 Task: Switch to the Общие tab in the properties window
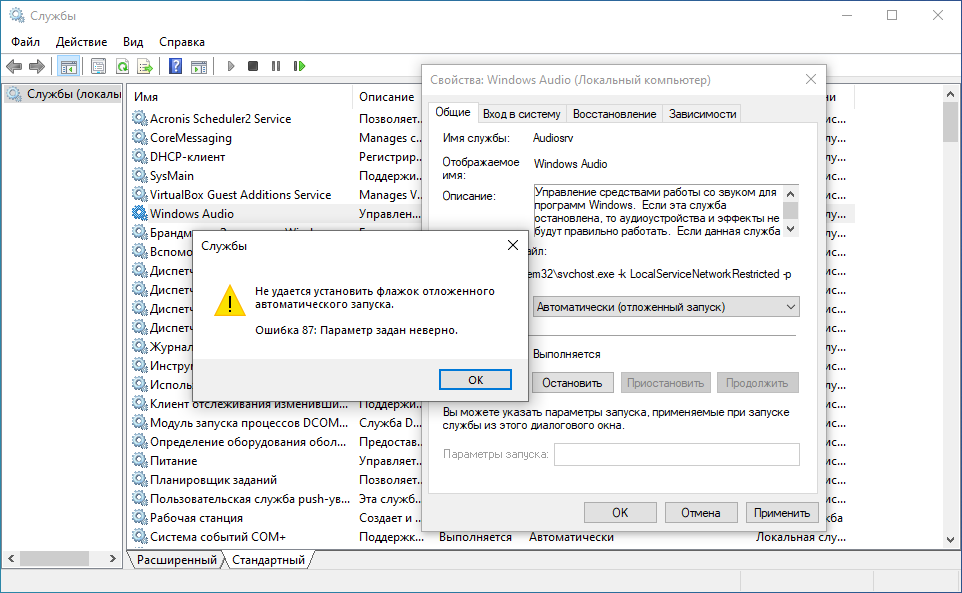(453, 112)
